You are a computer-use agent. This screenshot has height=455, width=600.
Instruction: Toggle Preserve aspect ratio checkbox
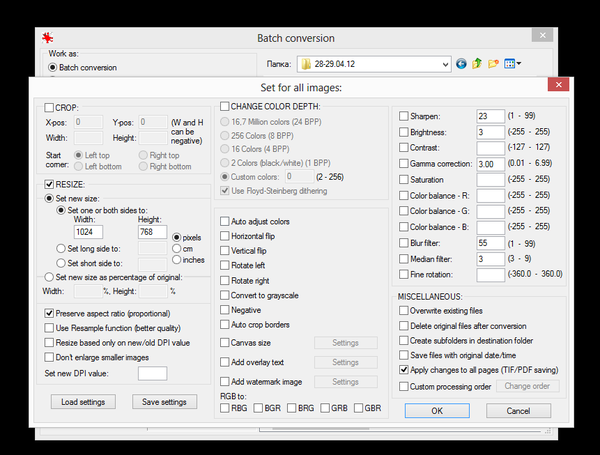pyautogui.click(x=49, y=313)
